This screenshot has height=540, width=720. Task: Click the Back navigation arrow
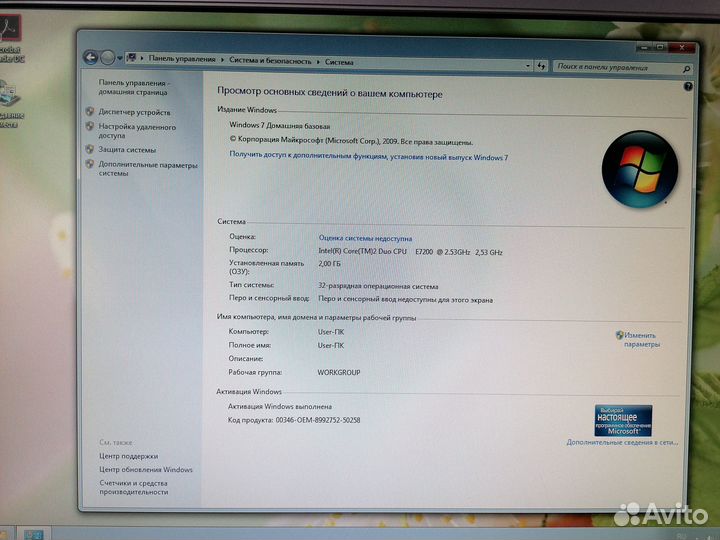pos(90,57)
